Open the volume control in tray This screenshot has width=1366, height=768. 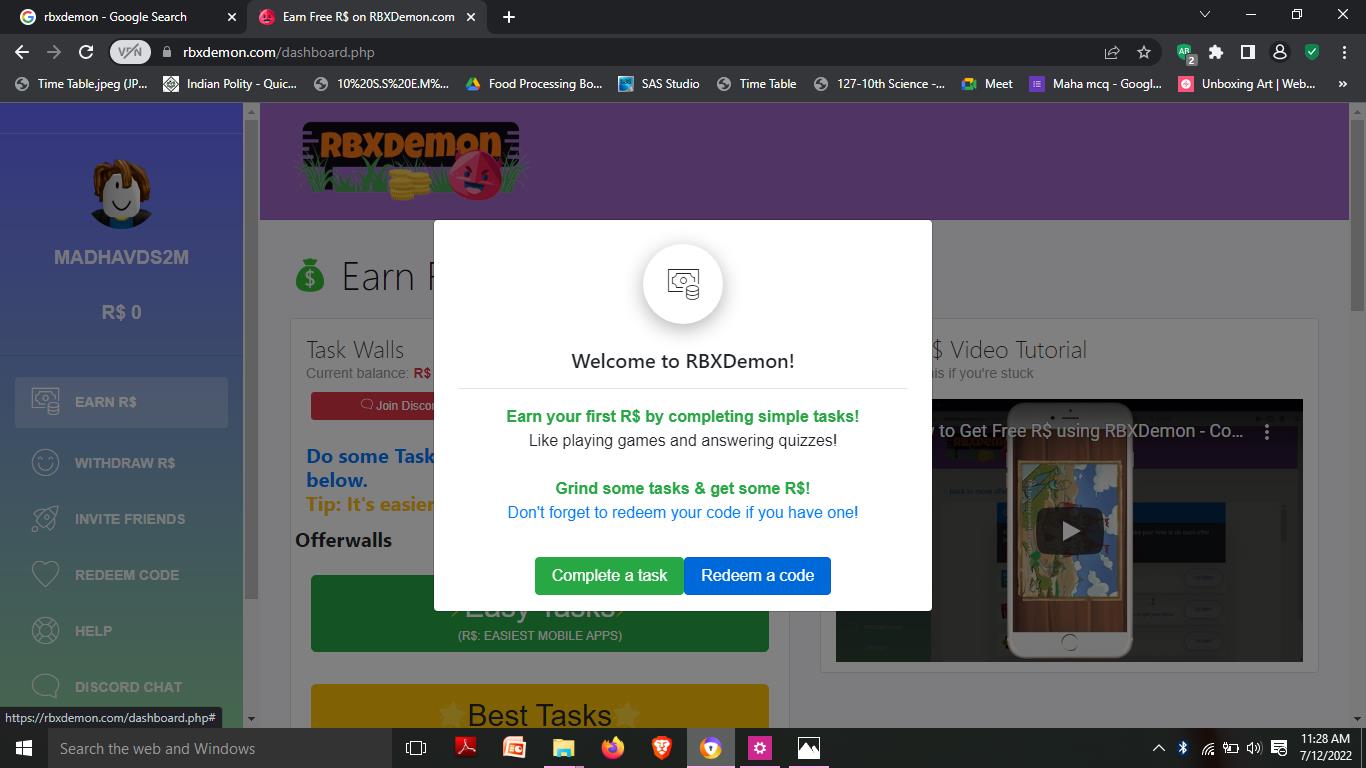1254,748
